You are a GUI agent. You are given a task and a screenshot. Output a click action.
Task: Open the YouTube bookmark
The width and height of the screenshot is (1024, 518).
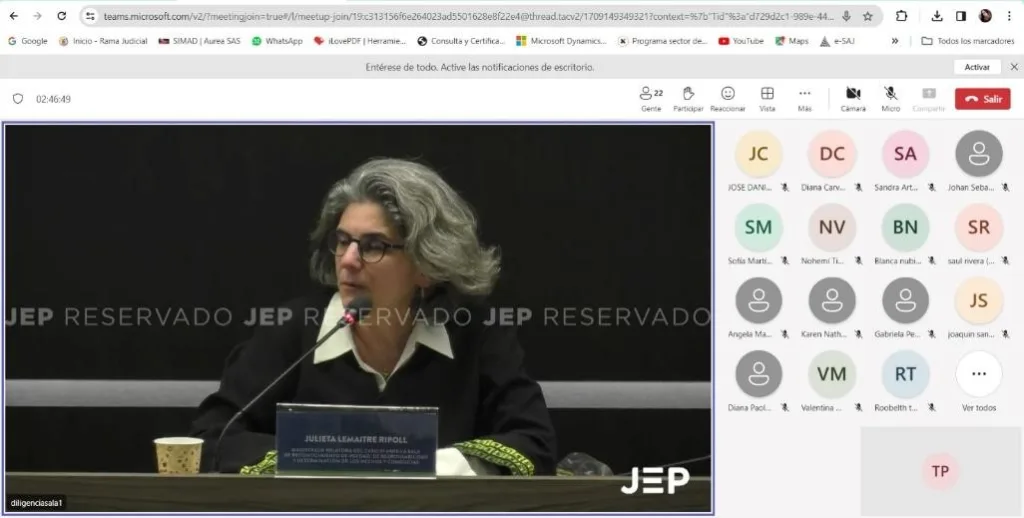[x=741, y=40]
